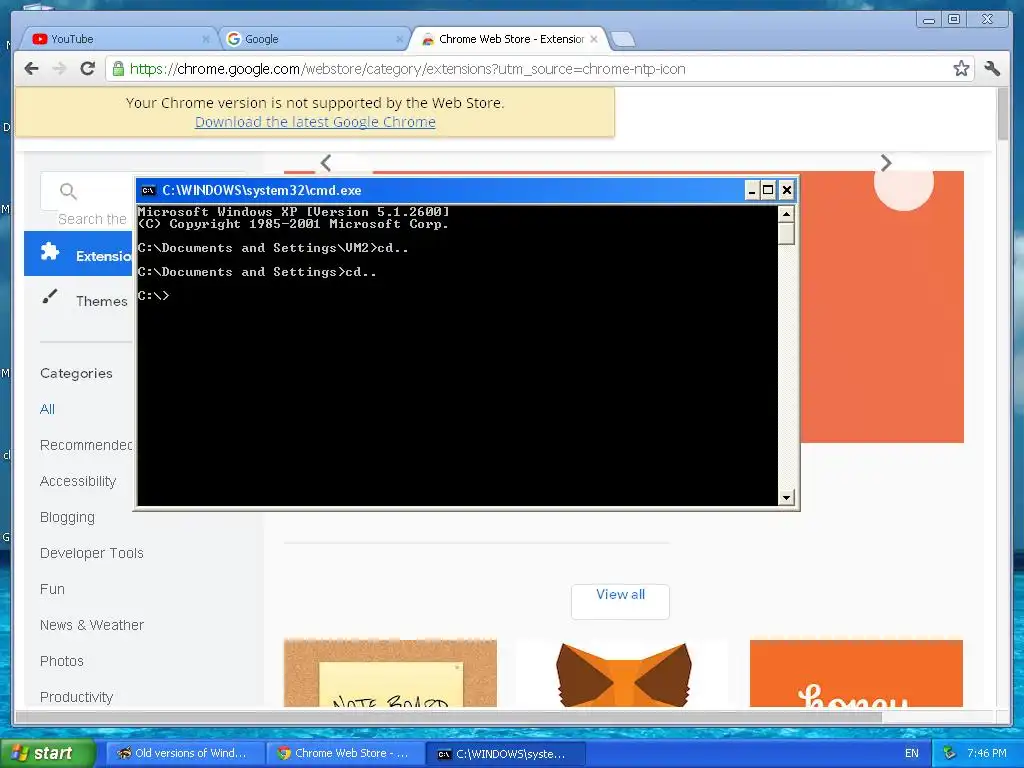Open a new tab with the new-tab button
Screen dimensions: 1024x768
(x=624, y=40)
